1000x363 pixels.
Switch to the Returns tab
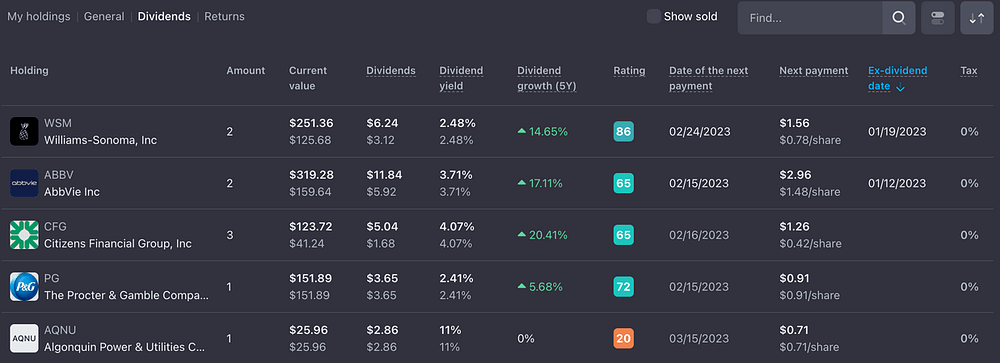pyautogui.click(x=224, y=17)
